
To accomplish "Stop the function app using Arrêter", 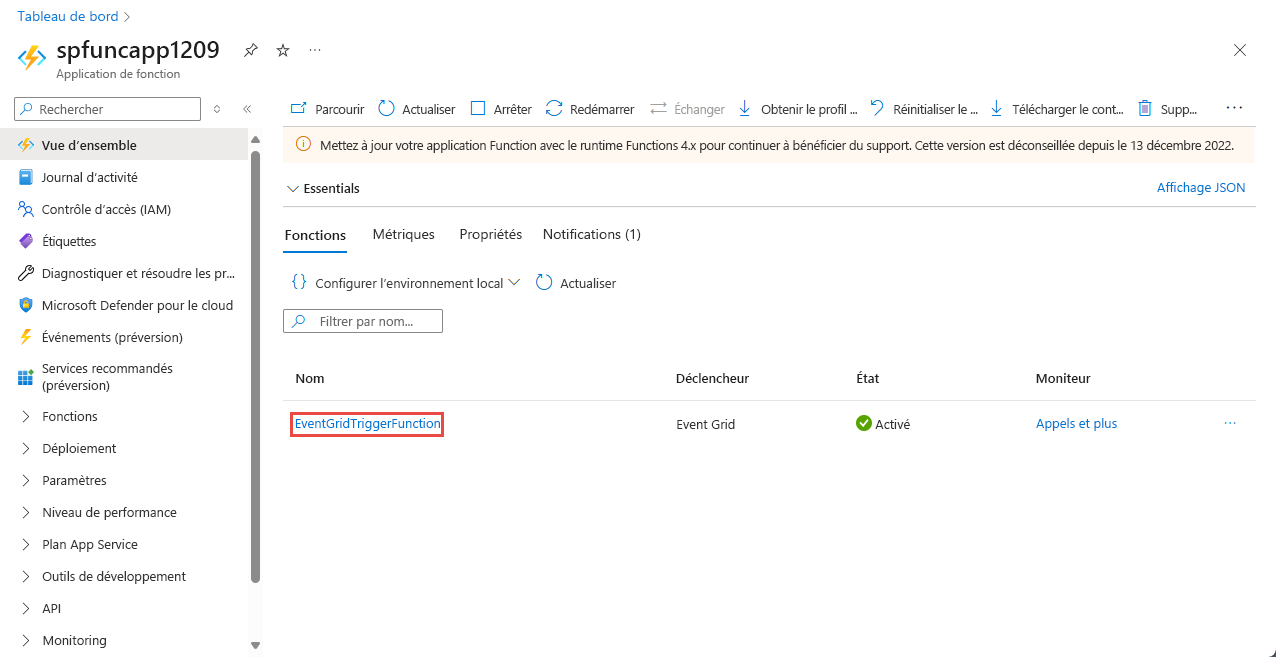I will (499, 109).
